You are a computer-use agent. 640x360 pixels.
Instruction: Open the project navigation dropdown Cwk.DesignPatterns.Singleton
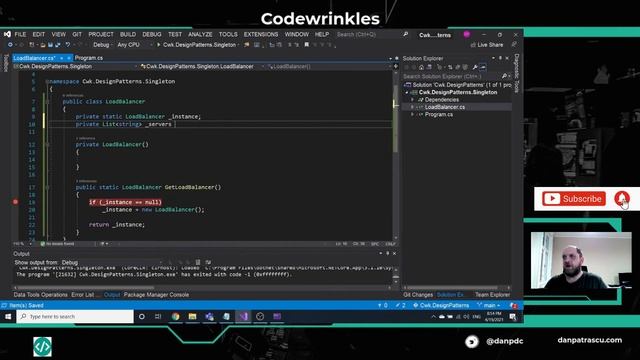tap(75, 66)
